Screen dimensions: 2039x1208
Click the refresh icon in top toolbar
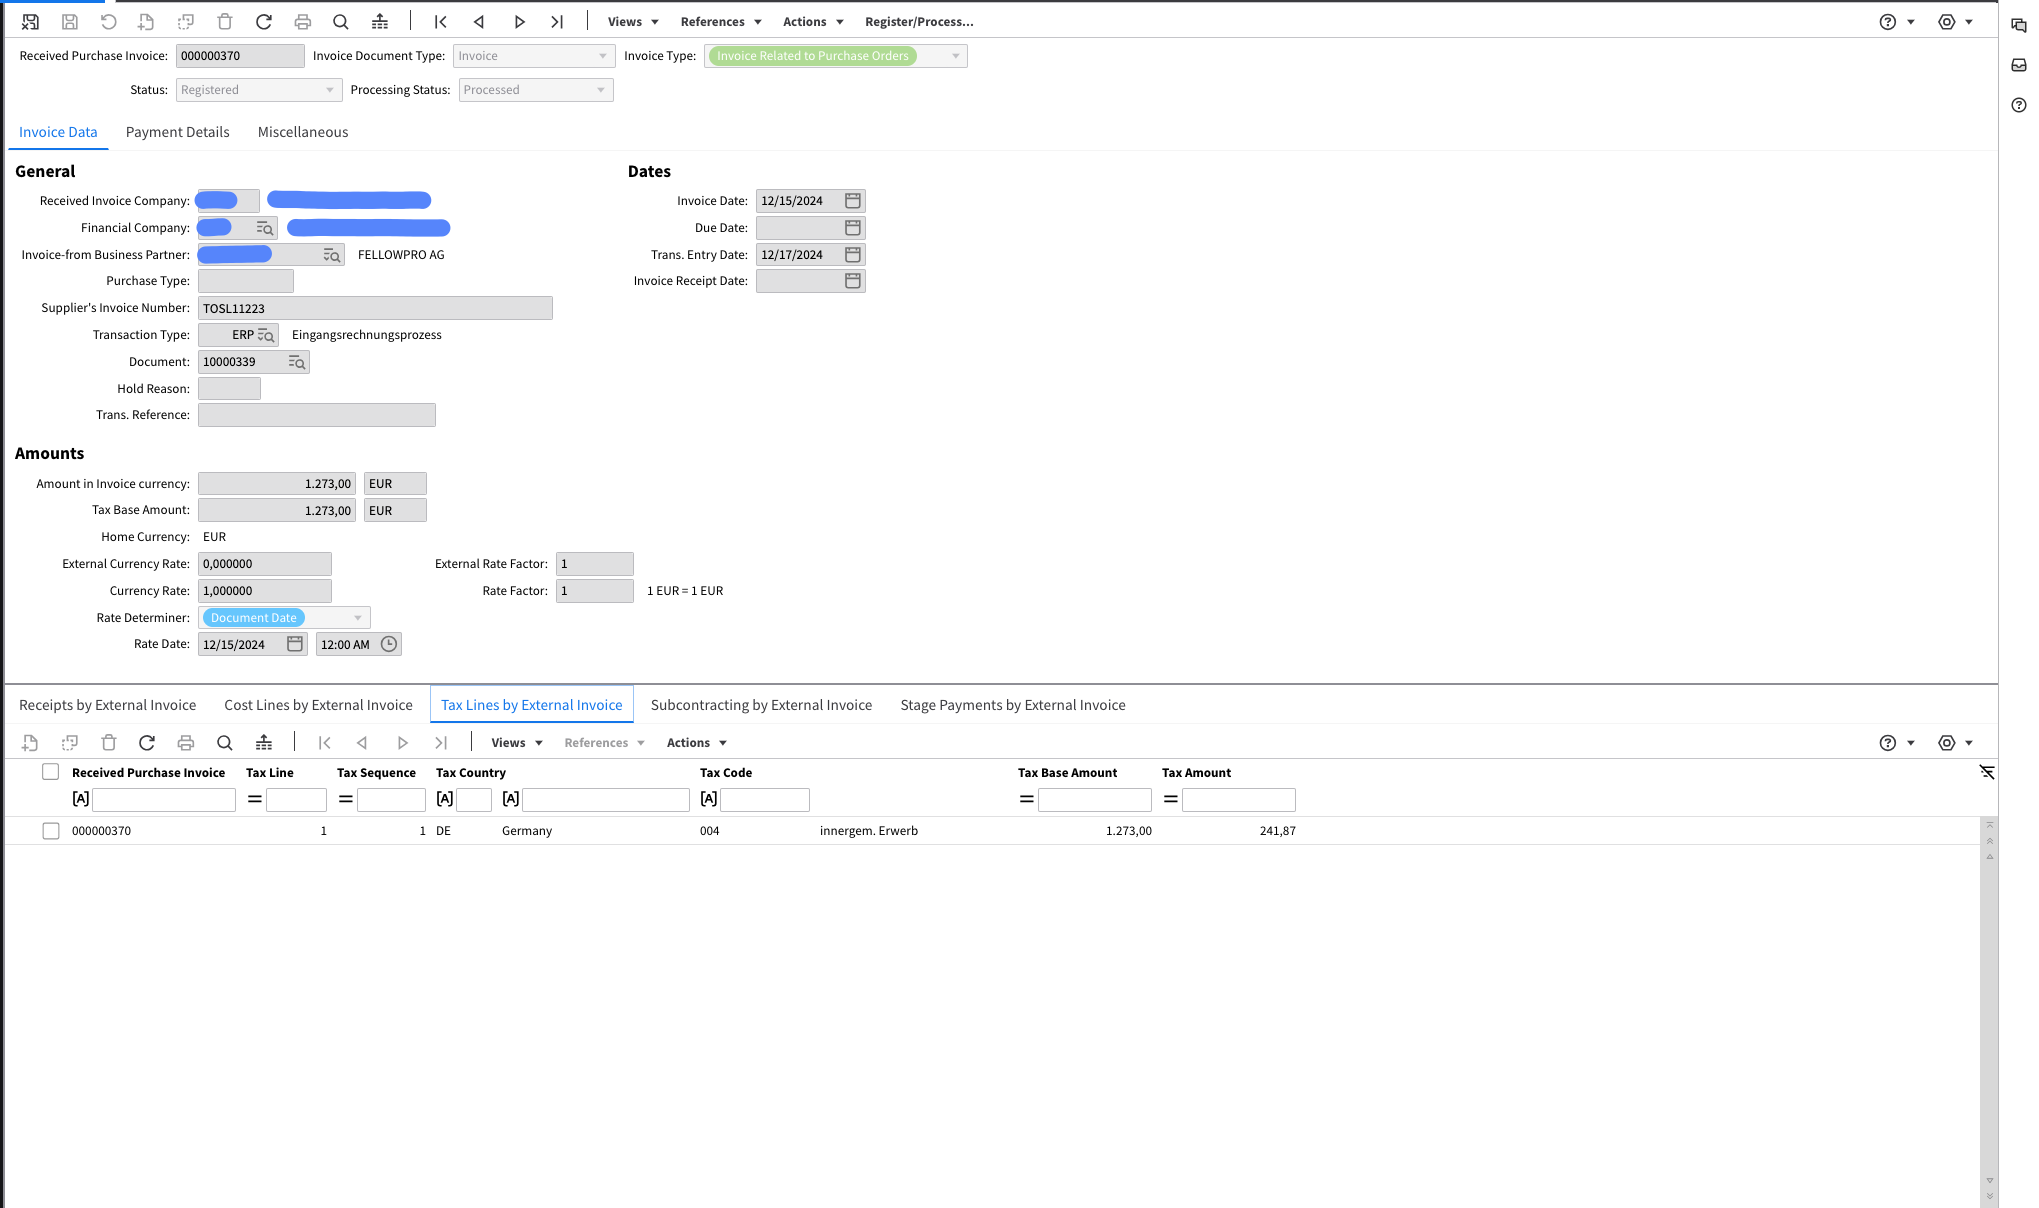pyautogui.click(x=264, y=22)
